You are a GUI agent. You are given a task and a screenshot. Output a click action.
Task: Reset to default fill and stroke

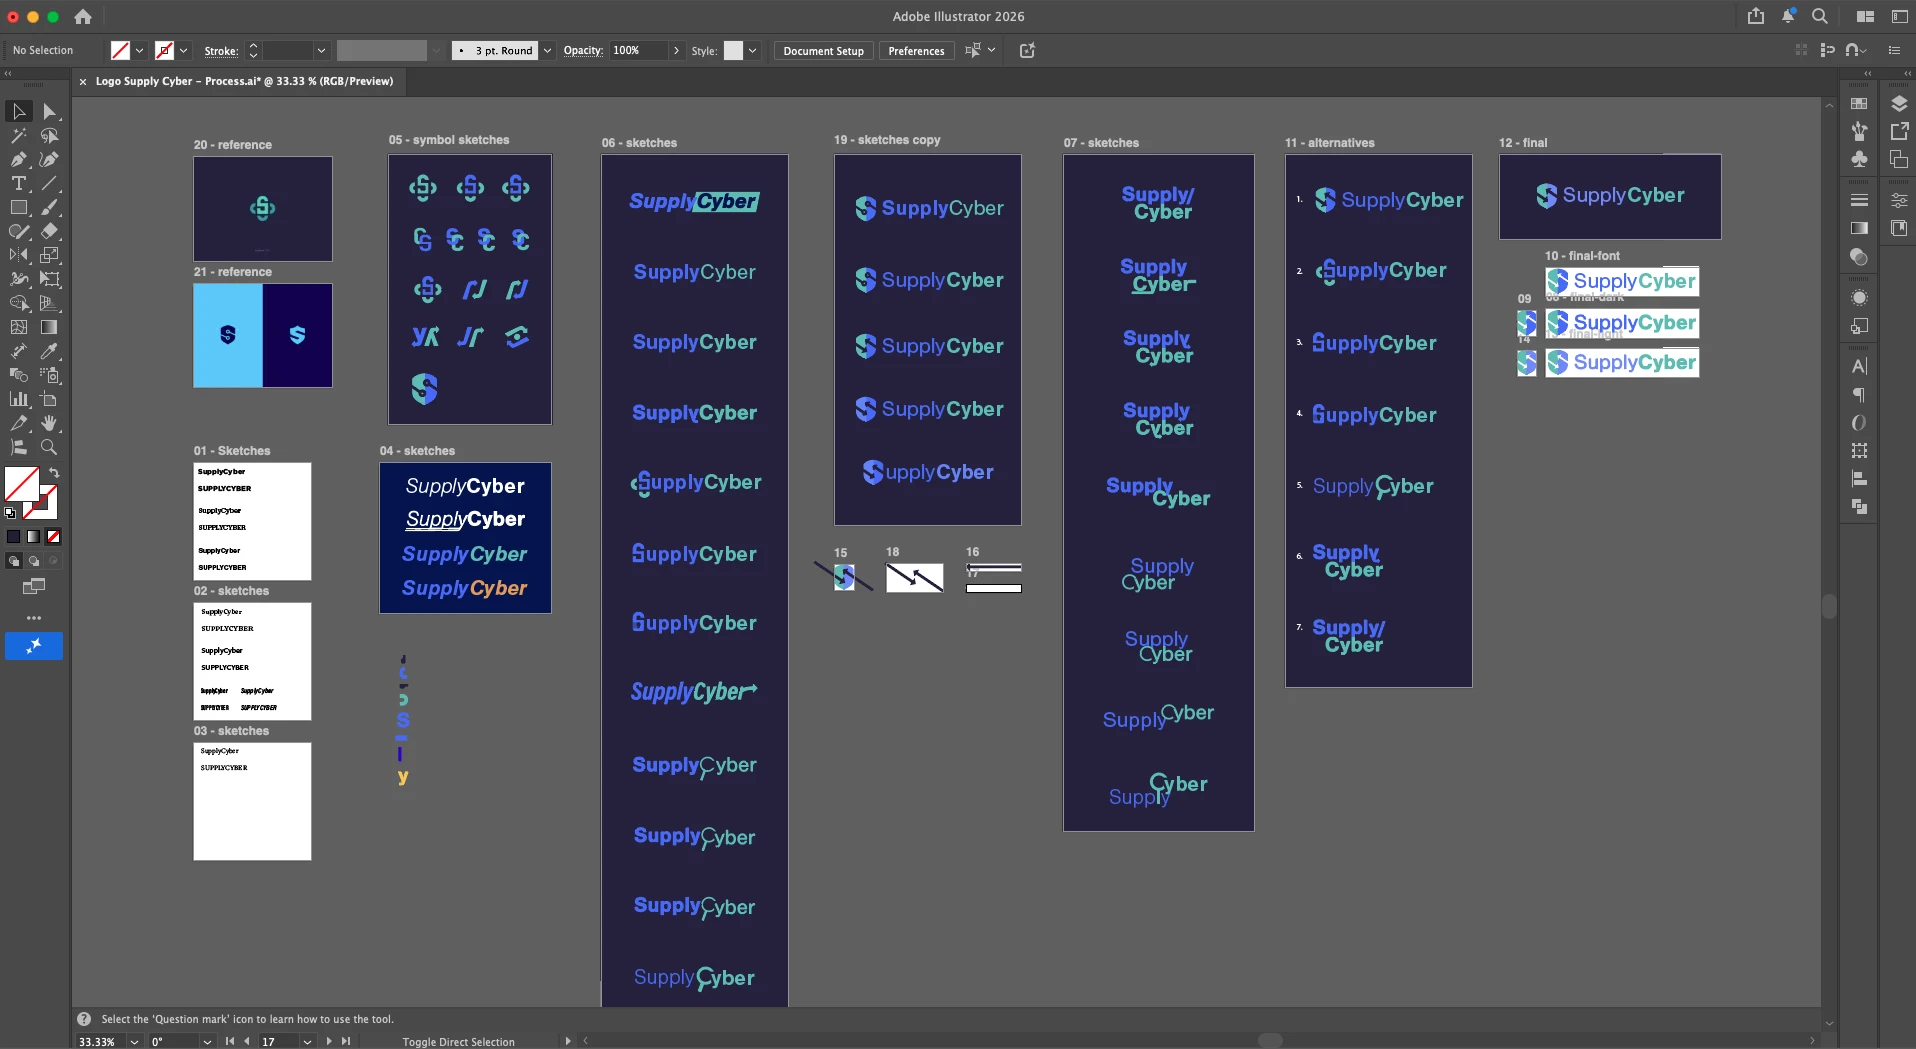pyautogui.click(x=10, y=513)
